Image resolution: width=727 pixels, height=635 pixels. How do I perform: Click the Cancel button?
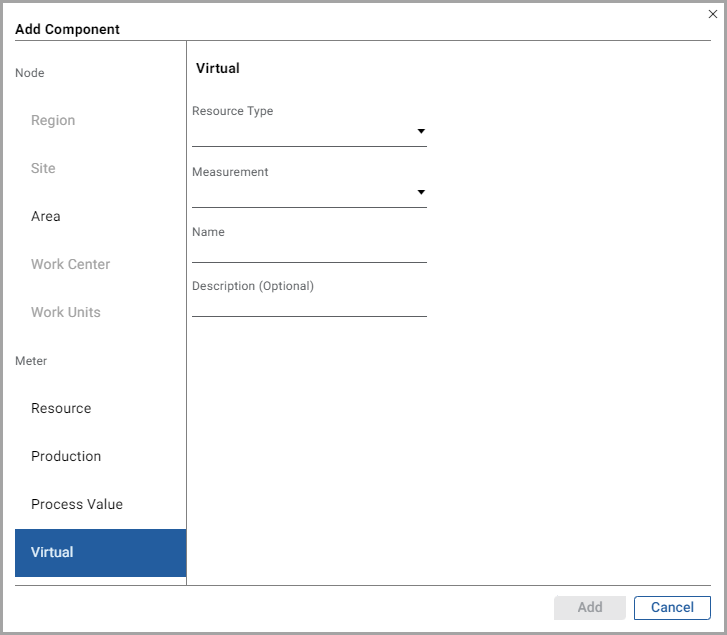click(672, 607)
